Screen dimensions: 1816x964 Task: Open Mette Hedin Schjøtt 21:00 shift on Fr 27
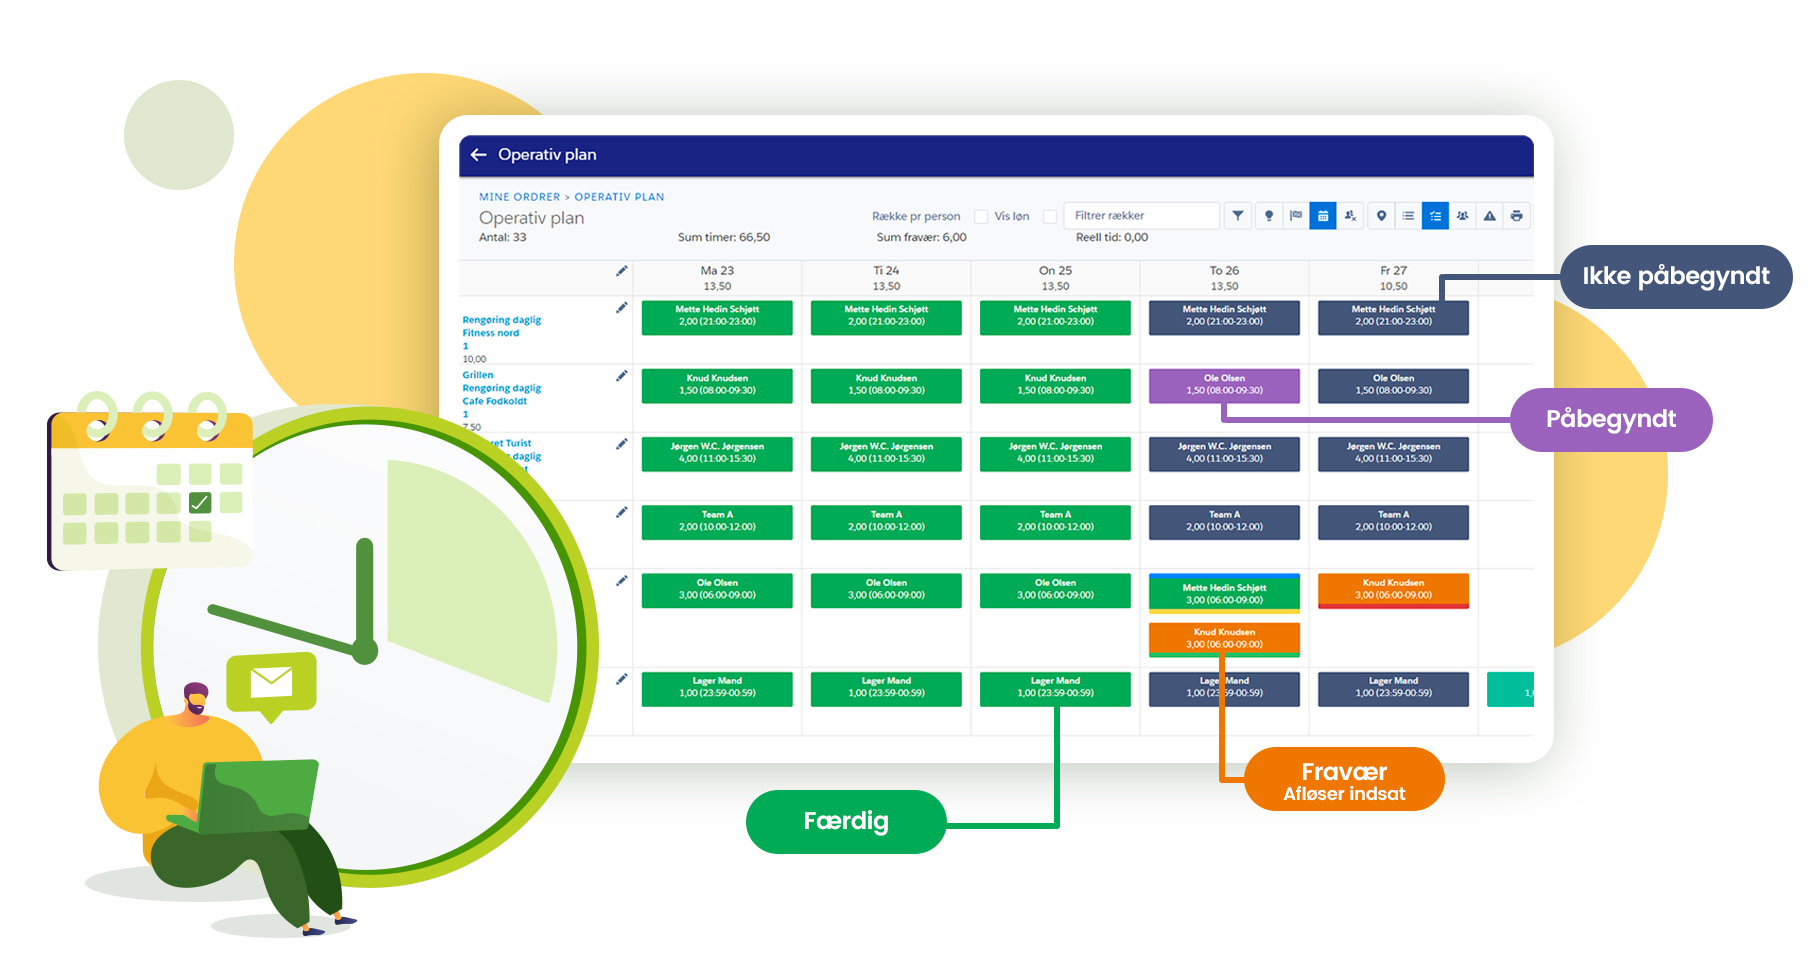coord(1393,318)
